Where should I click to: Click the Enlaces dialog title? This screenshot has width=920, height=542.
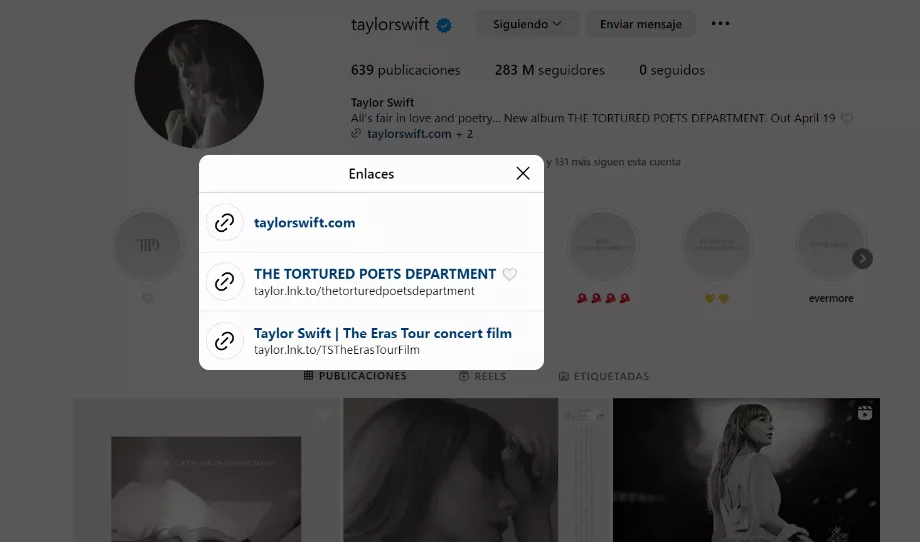[371, 174]
